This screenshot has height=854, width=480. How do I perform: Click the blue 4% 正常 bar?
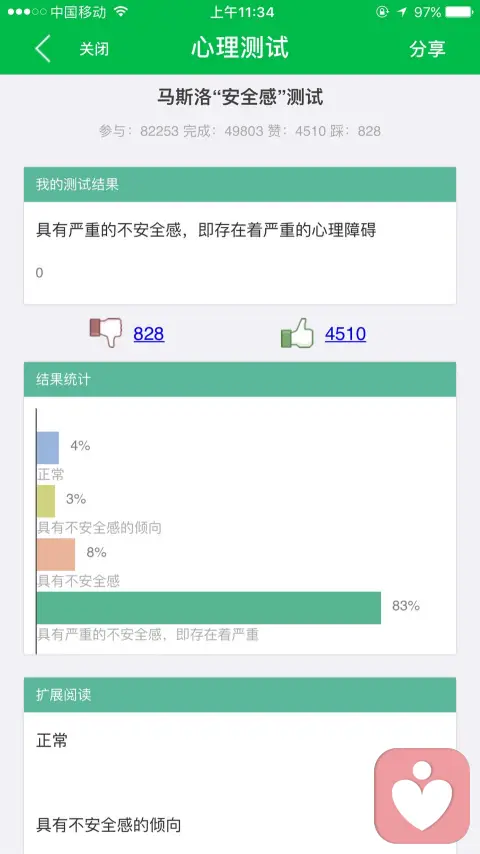click(47, 448)
